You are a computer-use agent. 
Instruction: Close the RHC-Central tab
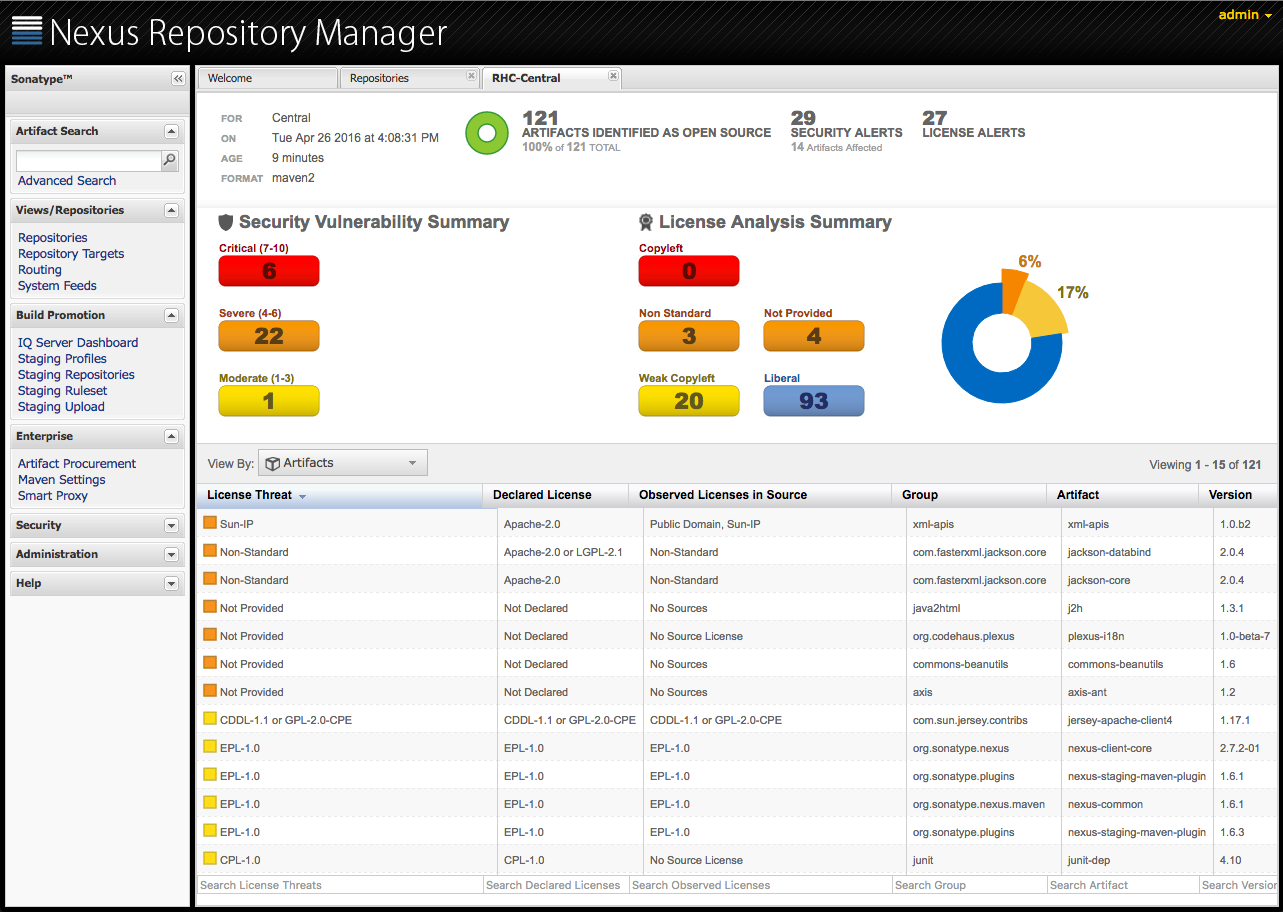point(613,76)
